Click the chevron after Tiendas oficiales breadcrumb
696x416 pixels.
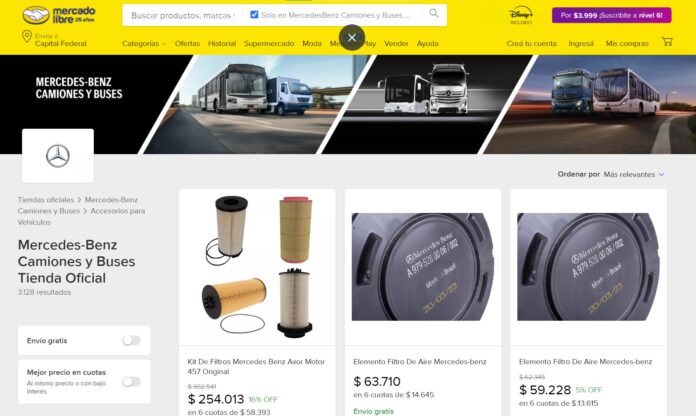pyautogui.click(x=79, y=200)
